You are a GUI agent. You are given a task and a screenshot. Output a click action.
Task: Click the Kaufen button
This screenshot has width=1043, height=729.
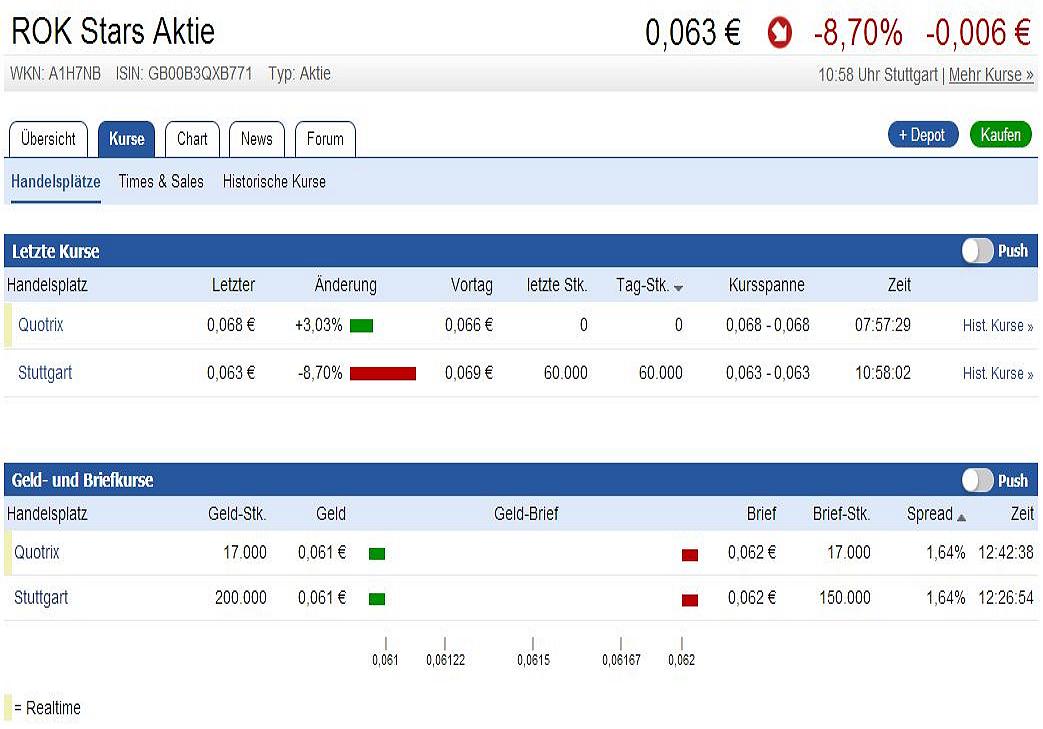1000,134
